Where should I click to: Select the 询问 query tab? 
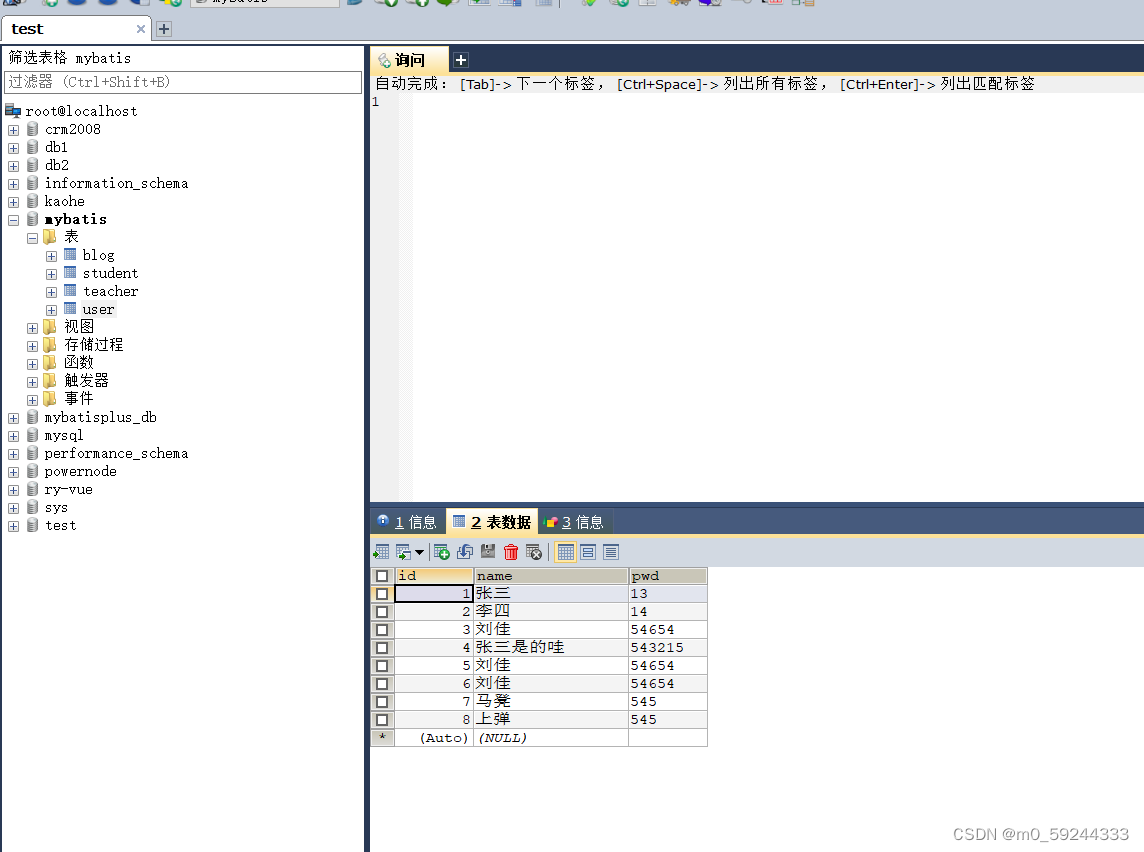409,60
